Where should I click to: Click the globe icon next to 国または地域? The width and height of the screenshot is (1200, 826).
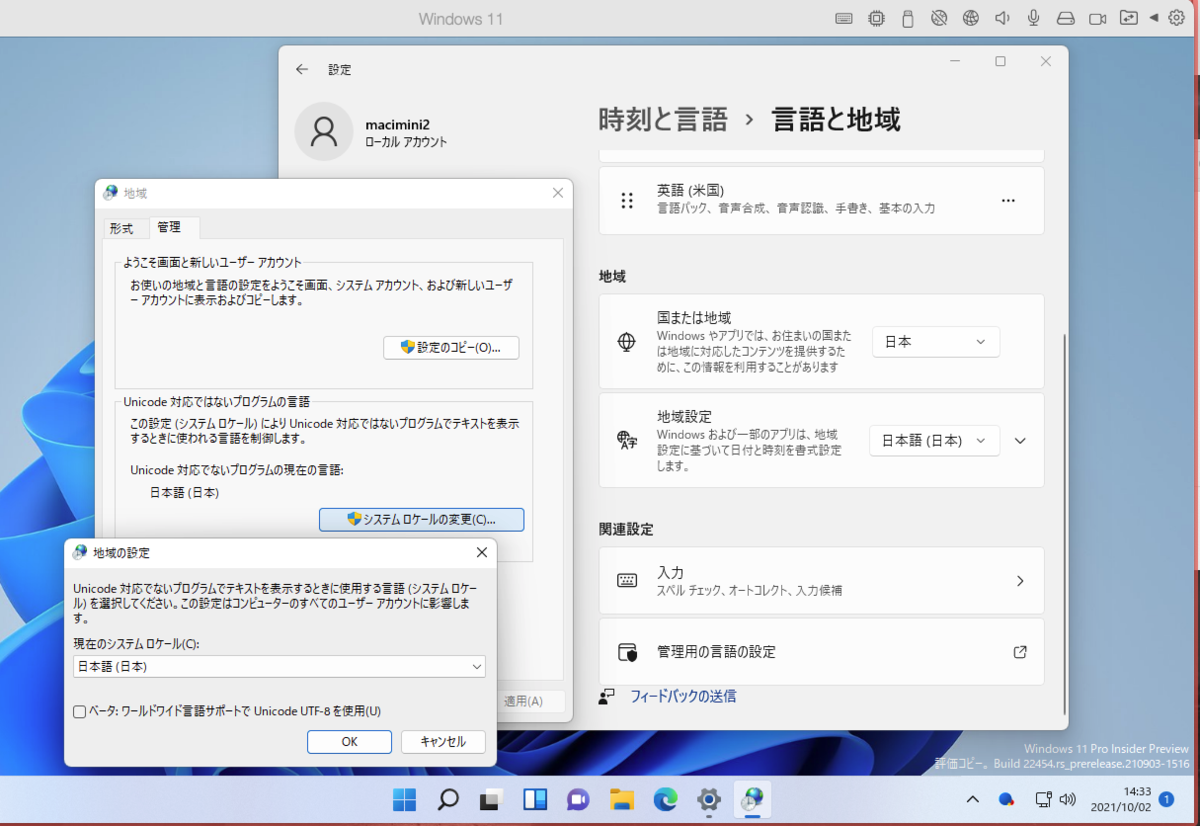(627, 342)
